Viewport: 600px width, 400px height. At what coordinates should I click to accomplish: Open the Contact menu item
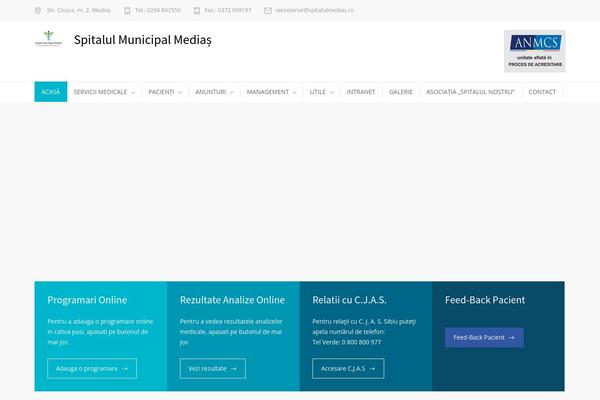tap(542, 92)
